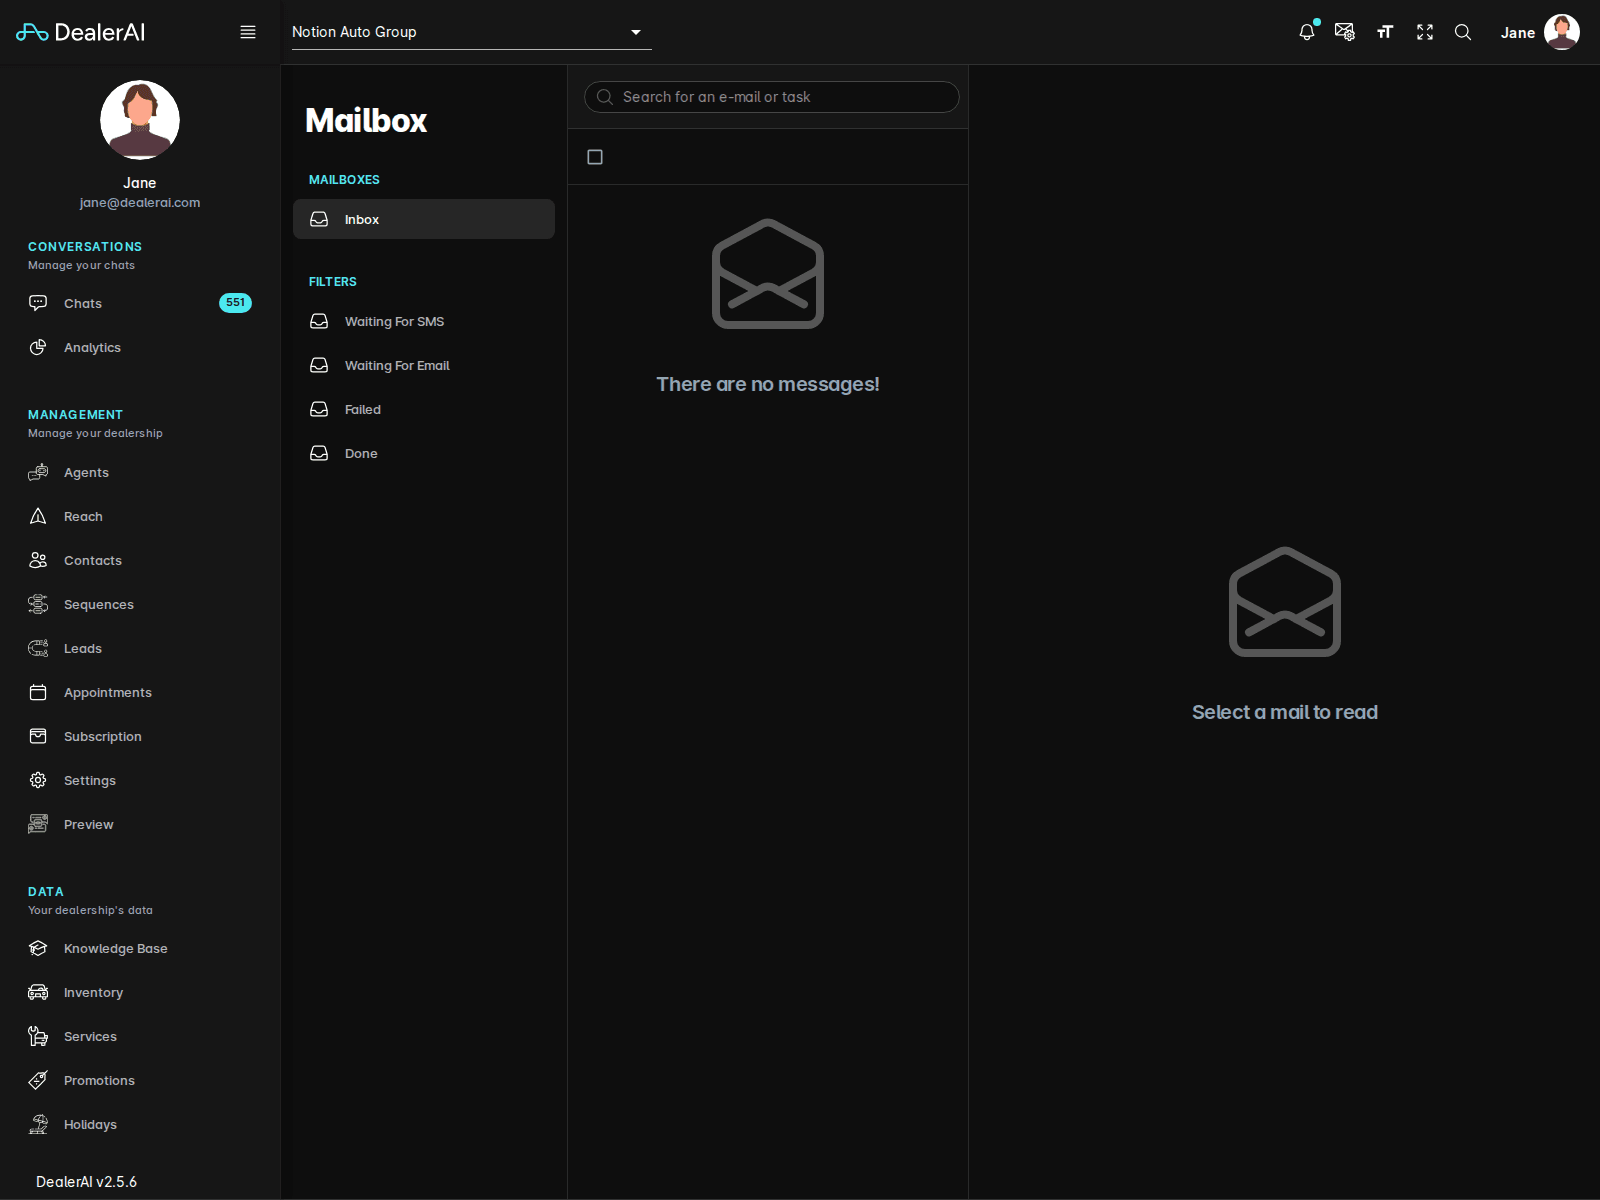Filter by Waiting For Email
Screen dimensions: 1600x1200
tap(397, 365)
